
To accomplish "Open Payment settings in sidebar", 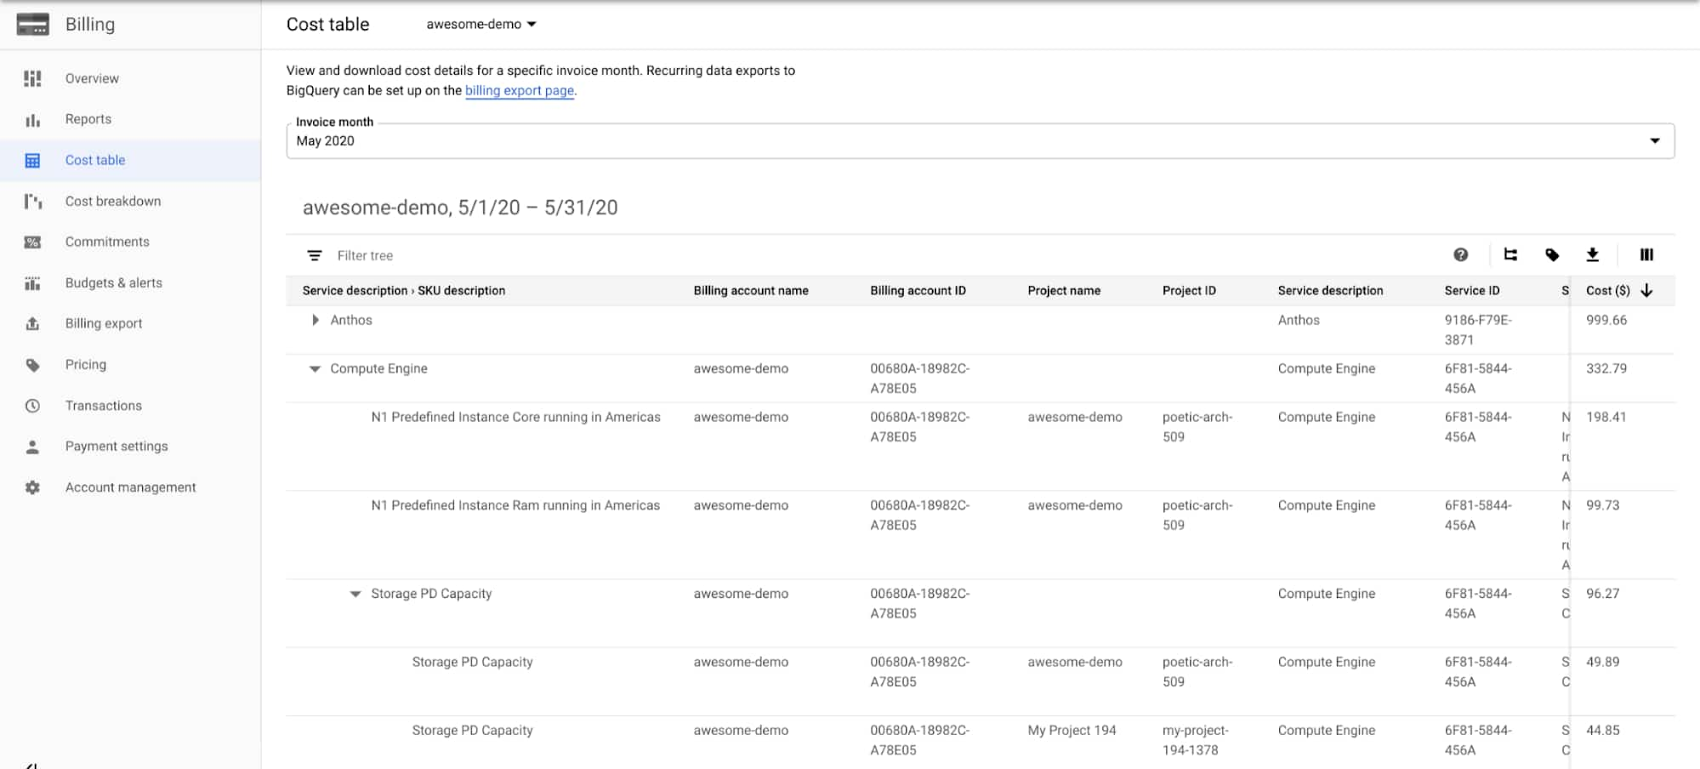I will coord(116,447).
